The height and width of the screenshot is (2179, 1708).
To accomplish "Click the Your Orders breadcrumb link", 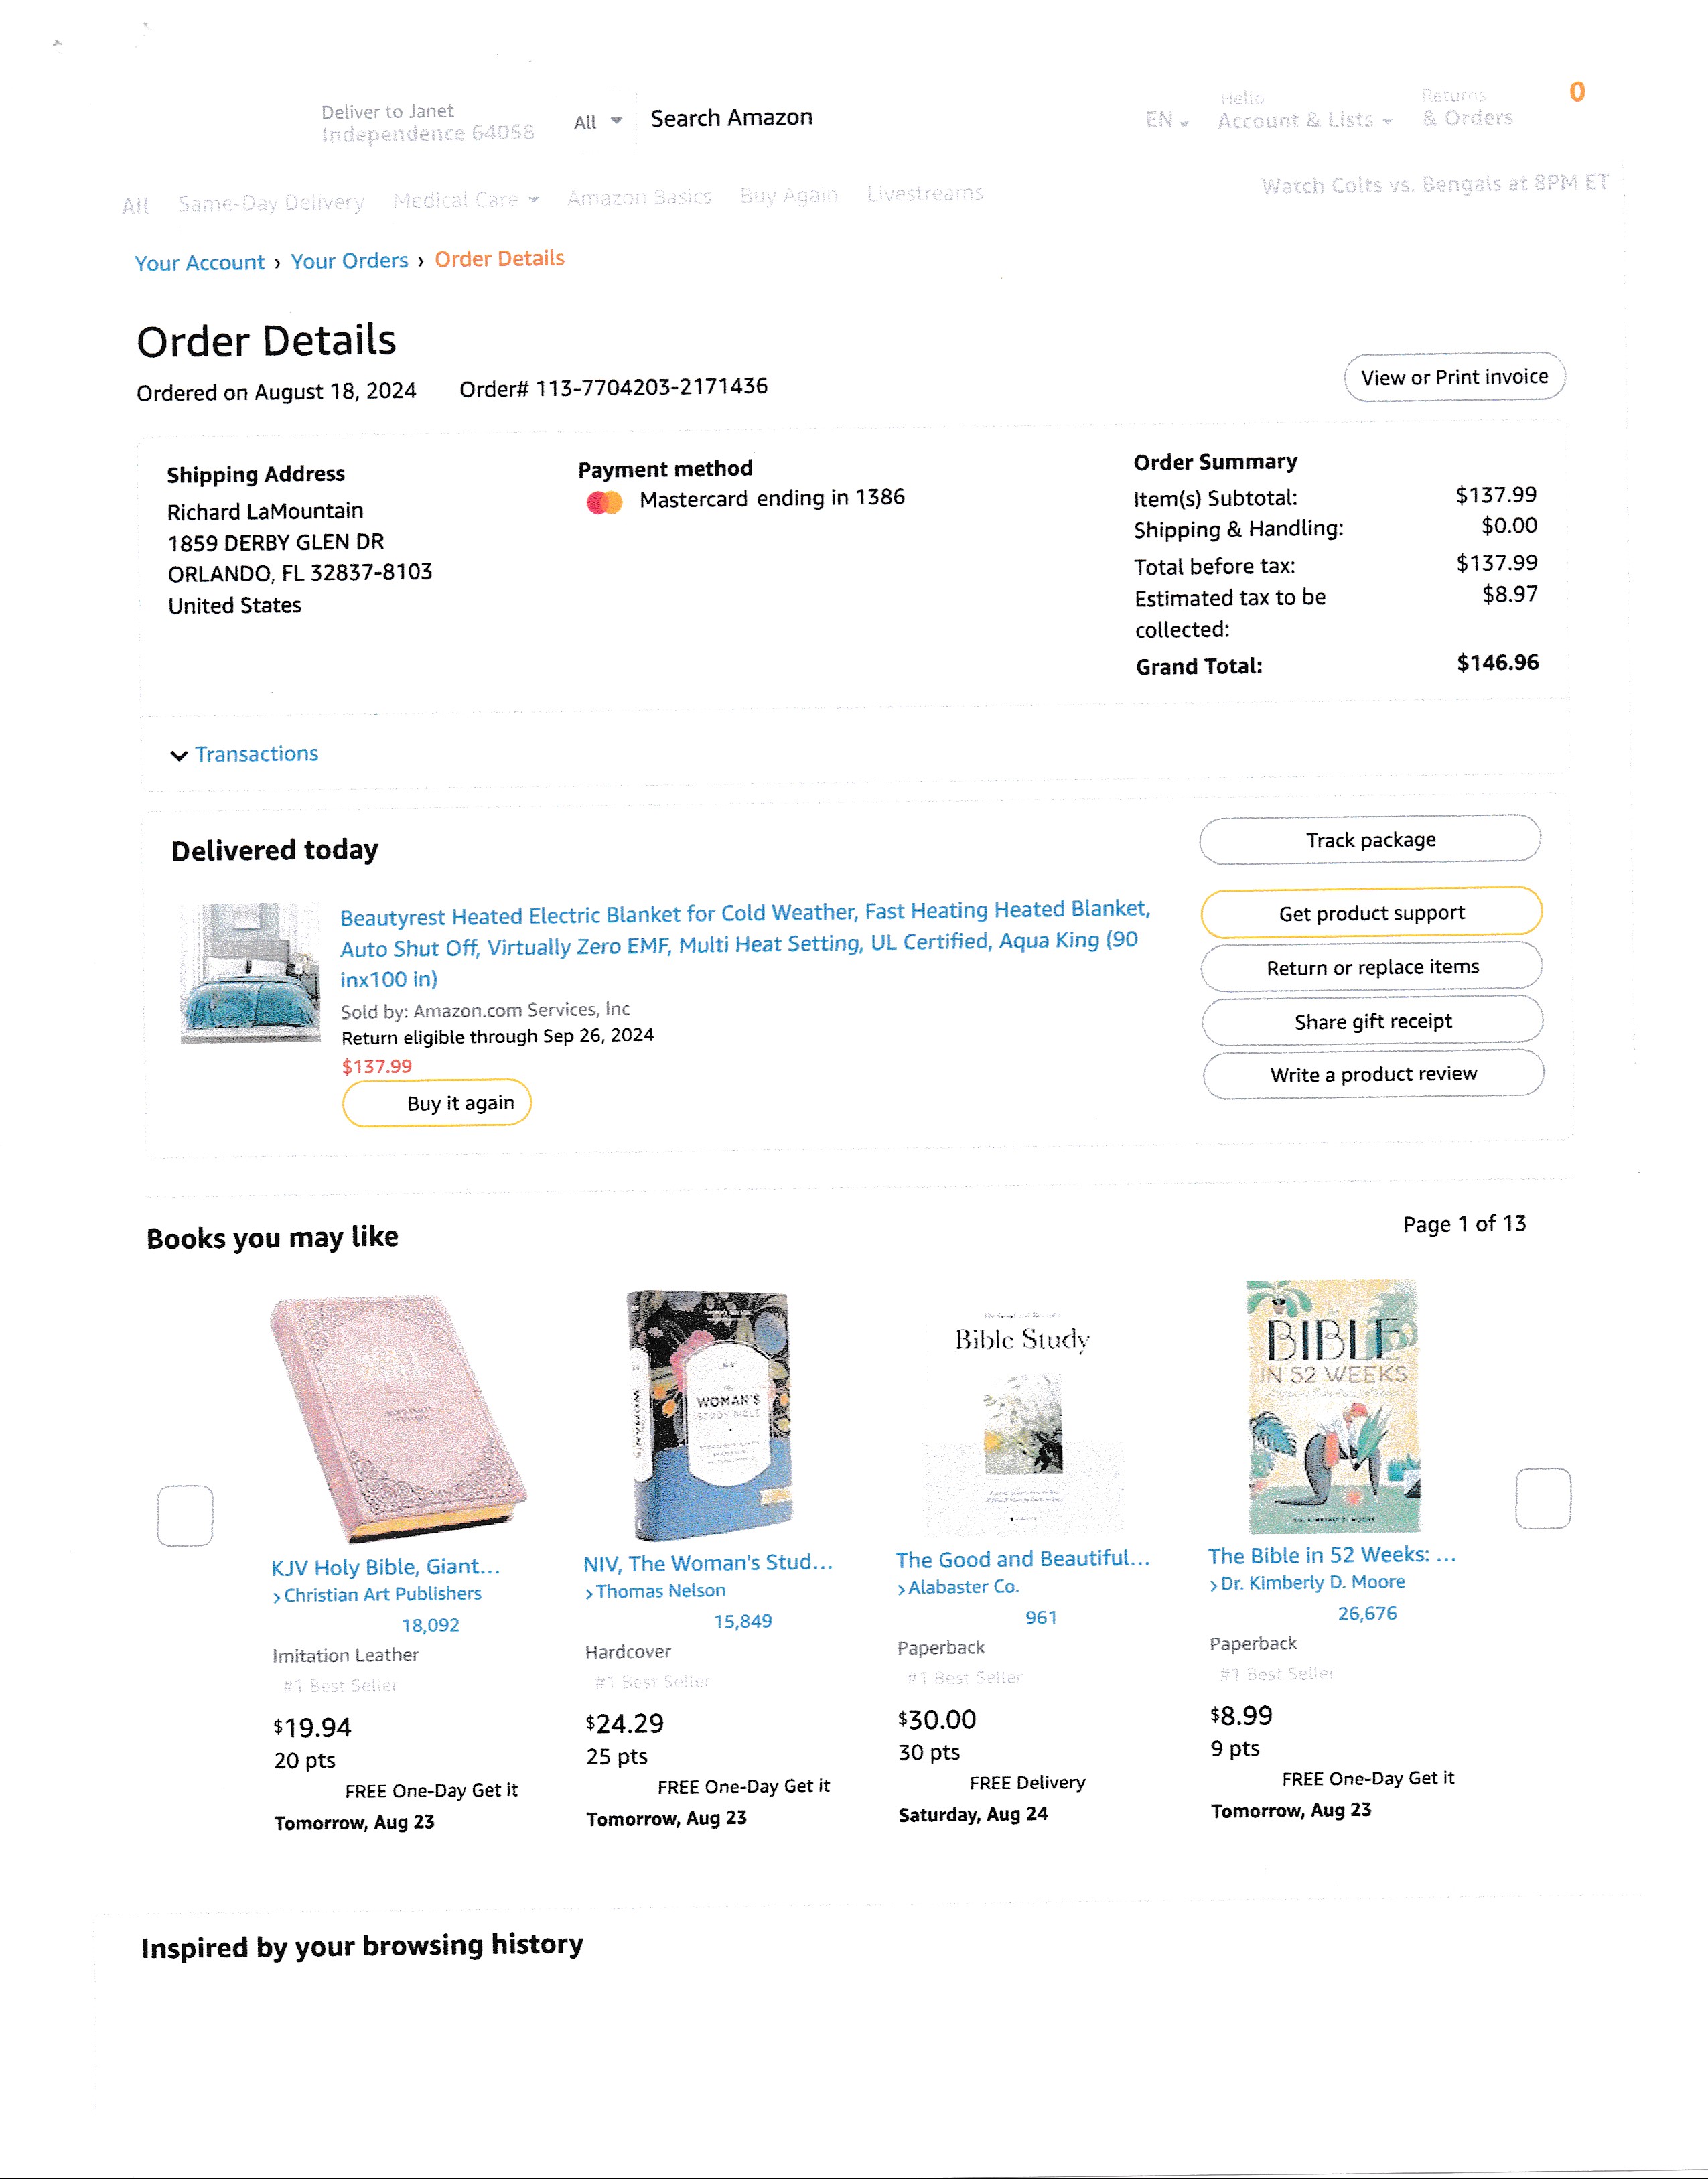I will 349,261.
